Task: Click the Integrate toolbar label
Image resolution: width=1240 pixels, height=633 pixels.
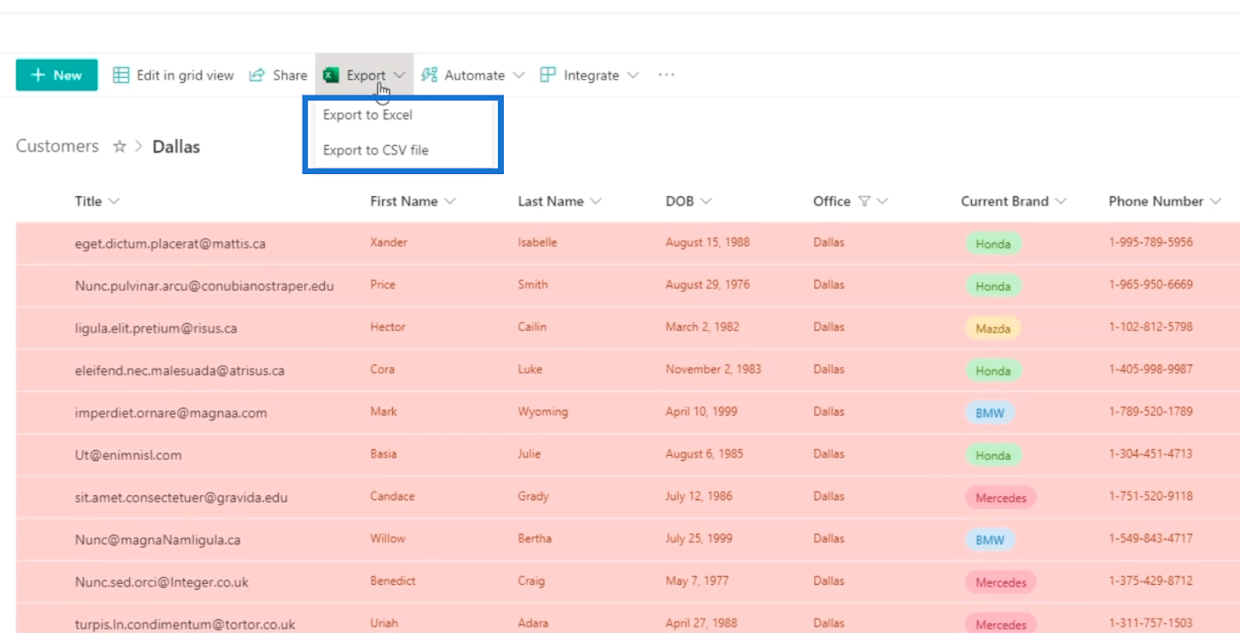Action: pos(591,75)
